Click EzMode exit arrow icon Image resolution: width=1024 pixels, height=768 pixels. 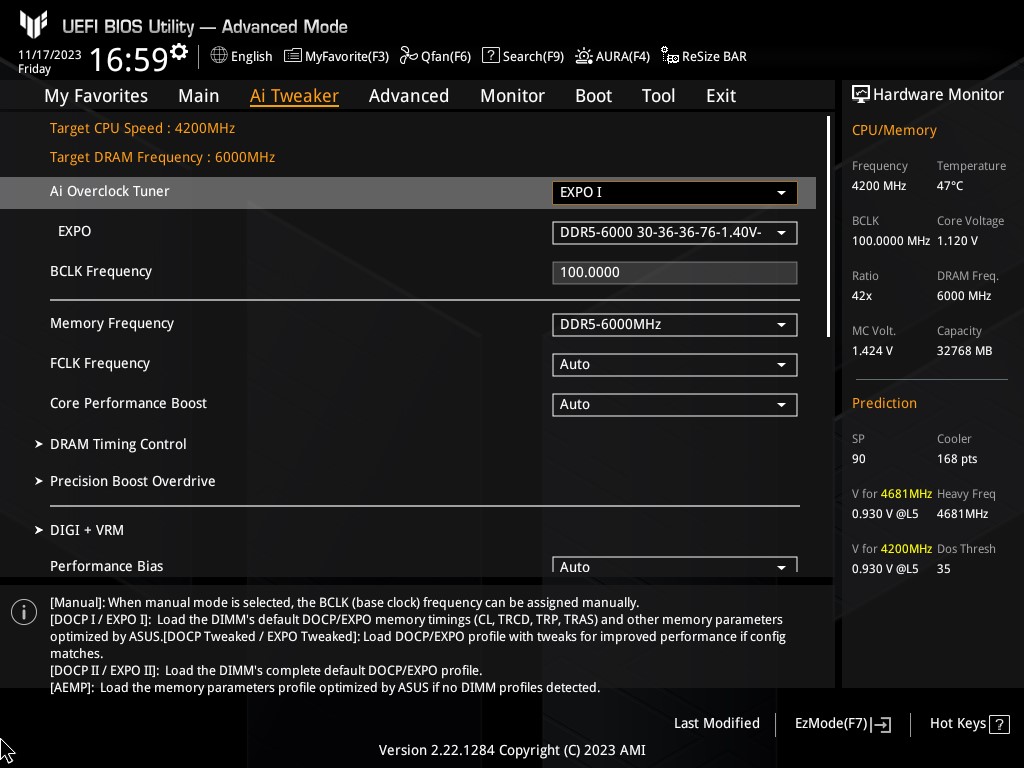[881, 724]
